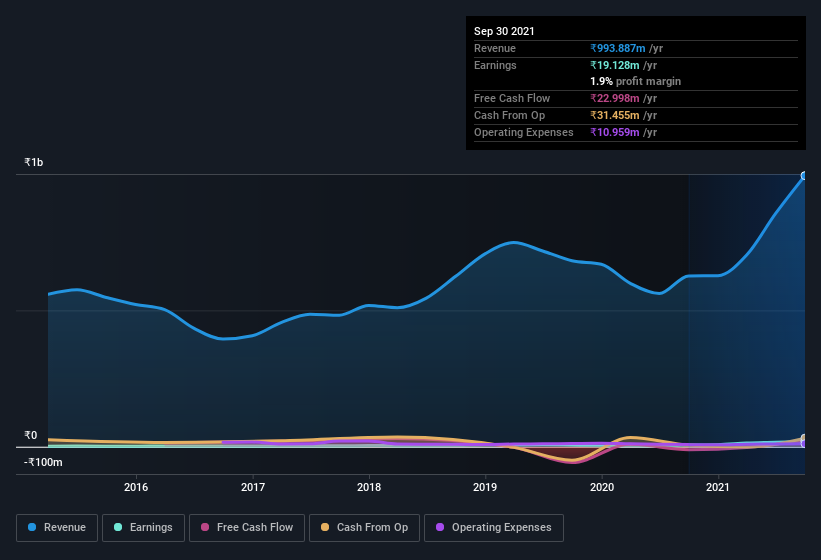Image resolution: width=821 pixels, height=560 pixels.
Task: Click the ₹10.959m operating expenses value
Action: coord(615,132)
